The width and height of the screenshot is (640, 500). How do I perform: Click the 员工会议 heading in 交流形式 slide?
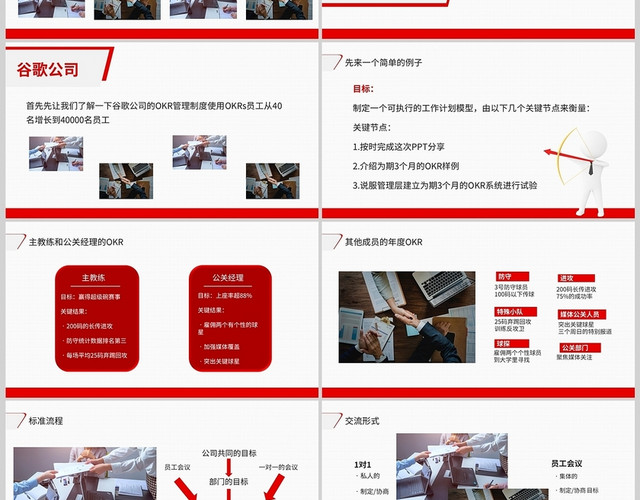click(x=567, y=464)
